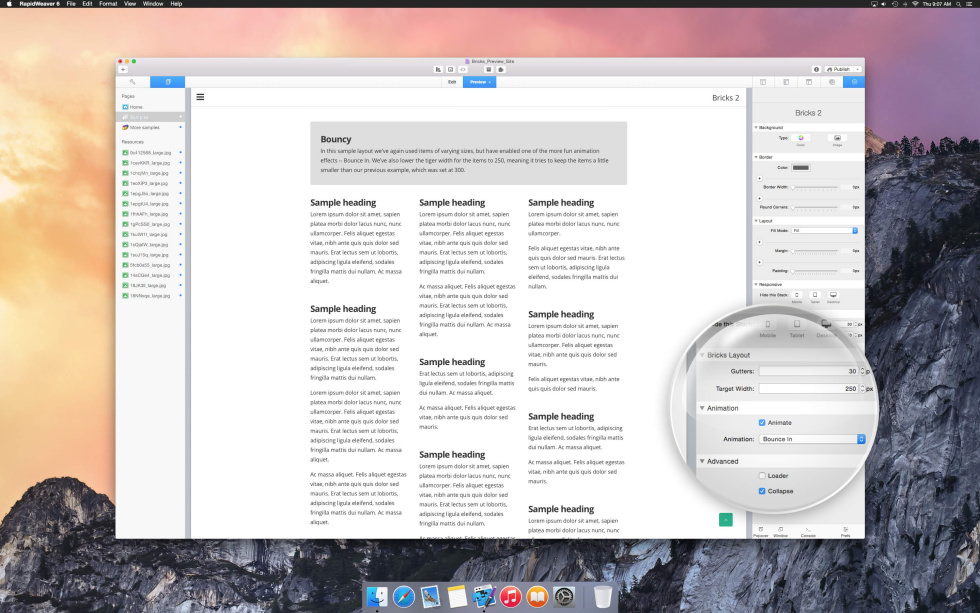
Task: Open Finder from the dock
Action: pos(377,597)
